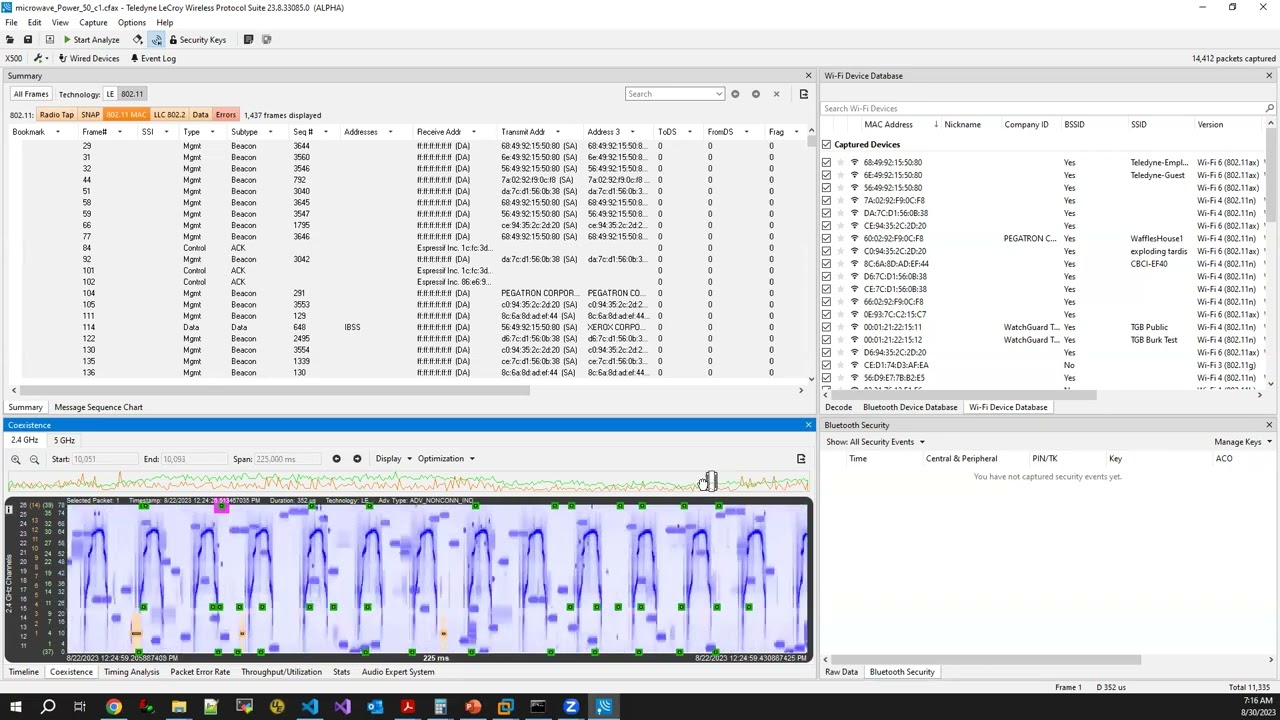Image resolution: width=1280 pixels, height=720 pixels.
Task: Open Zoom from the taskbar
Action: coord(571,708)
